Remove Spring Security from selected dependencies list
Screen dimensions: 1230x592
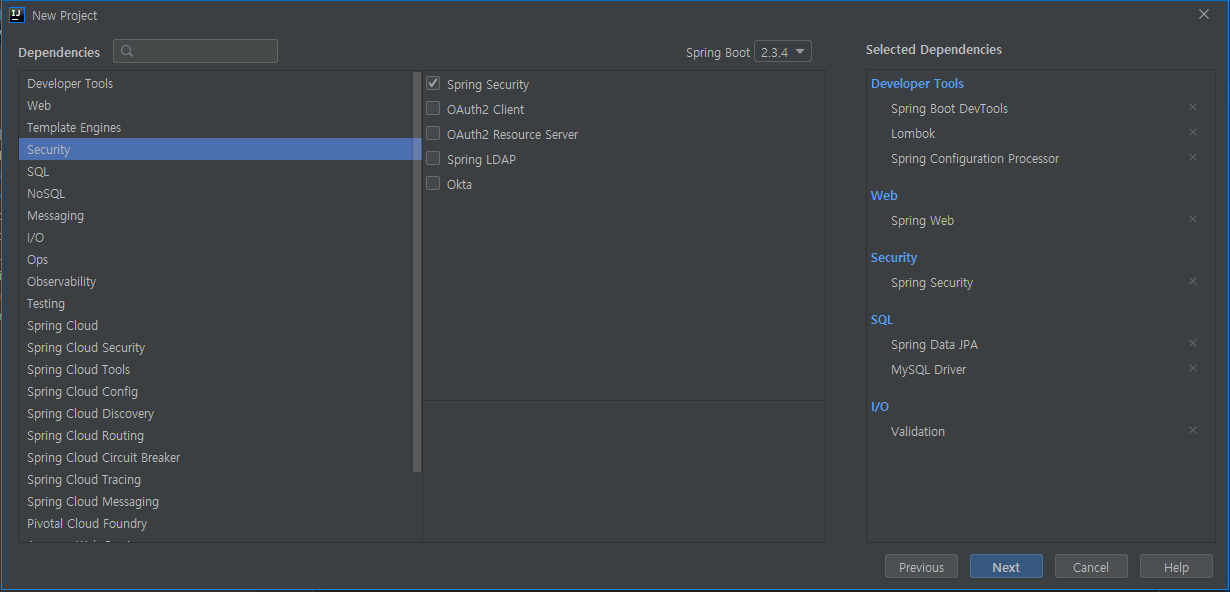[1192, 281]
